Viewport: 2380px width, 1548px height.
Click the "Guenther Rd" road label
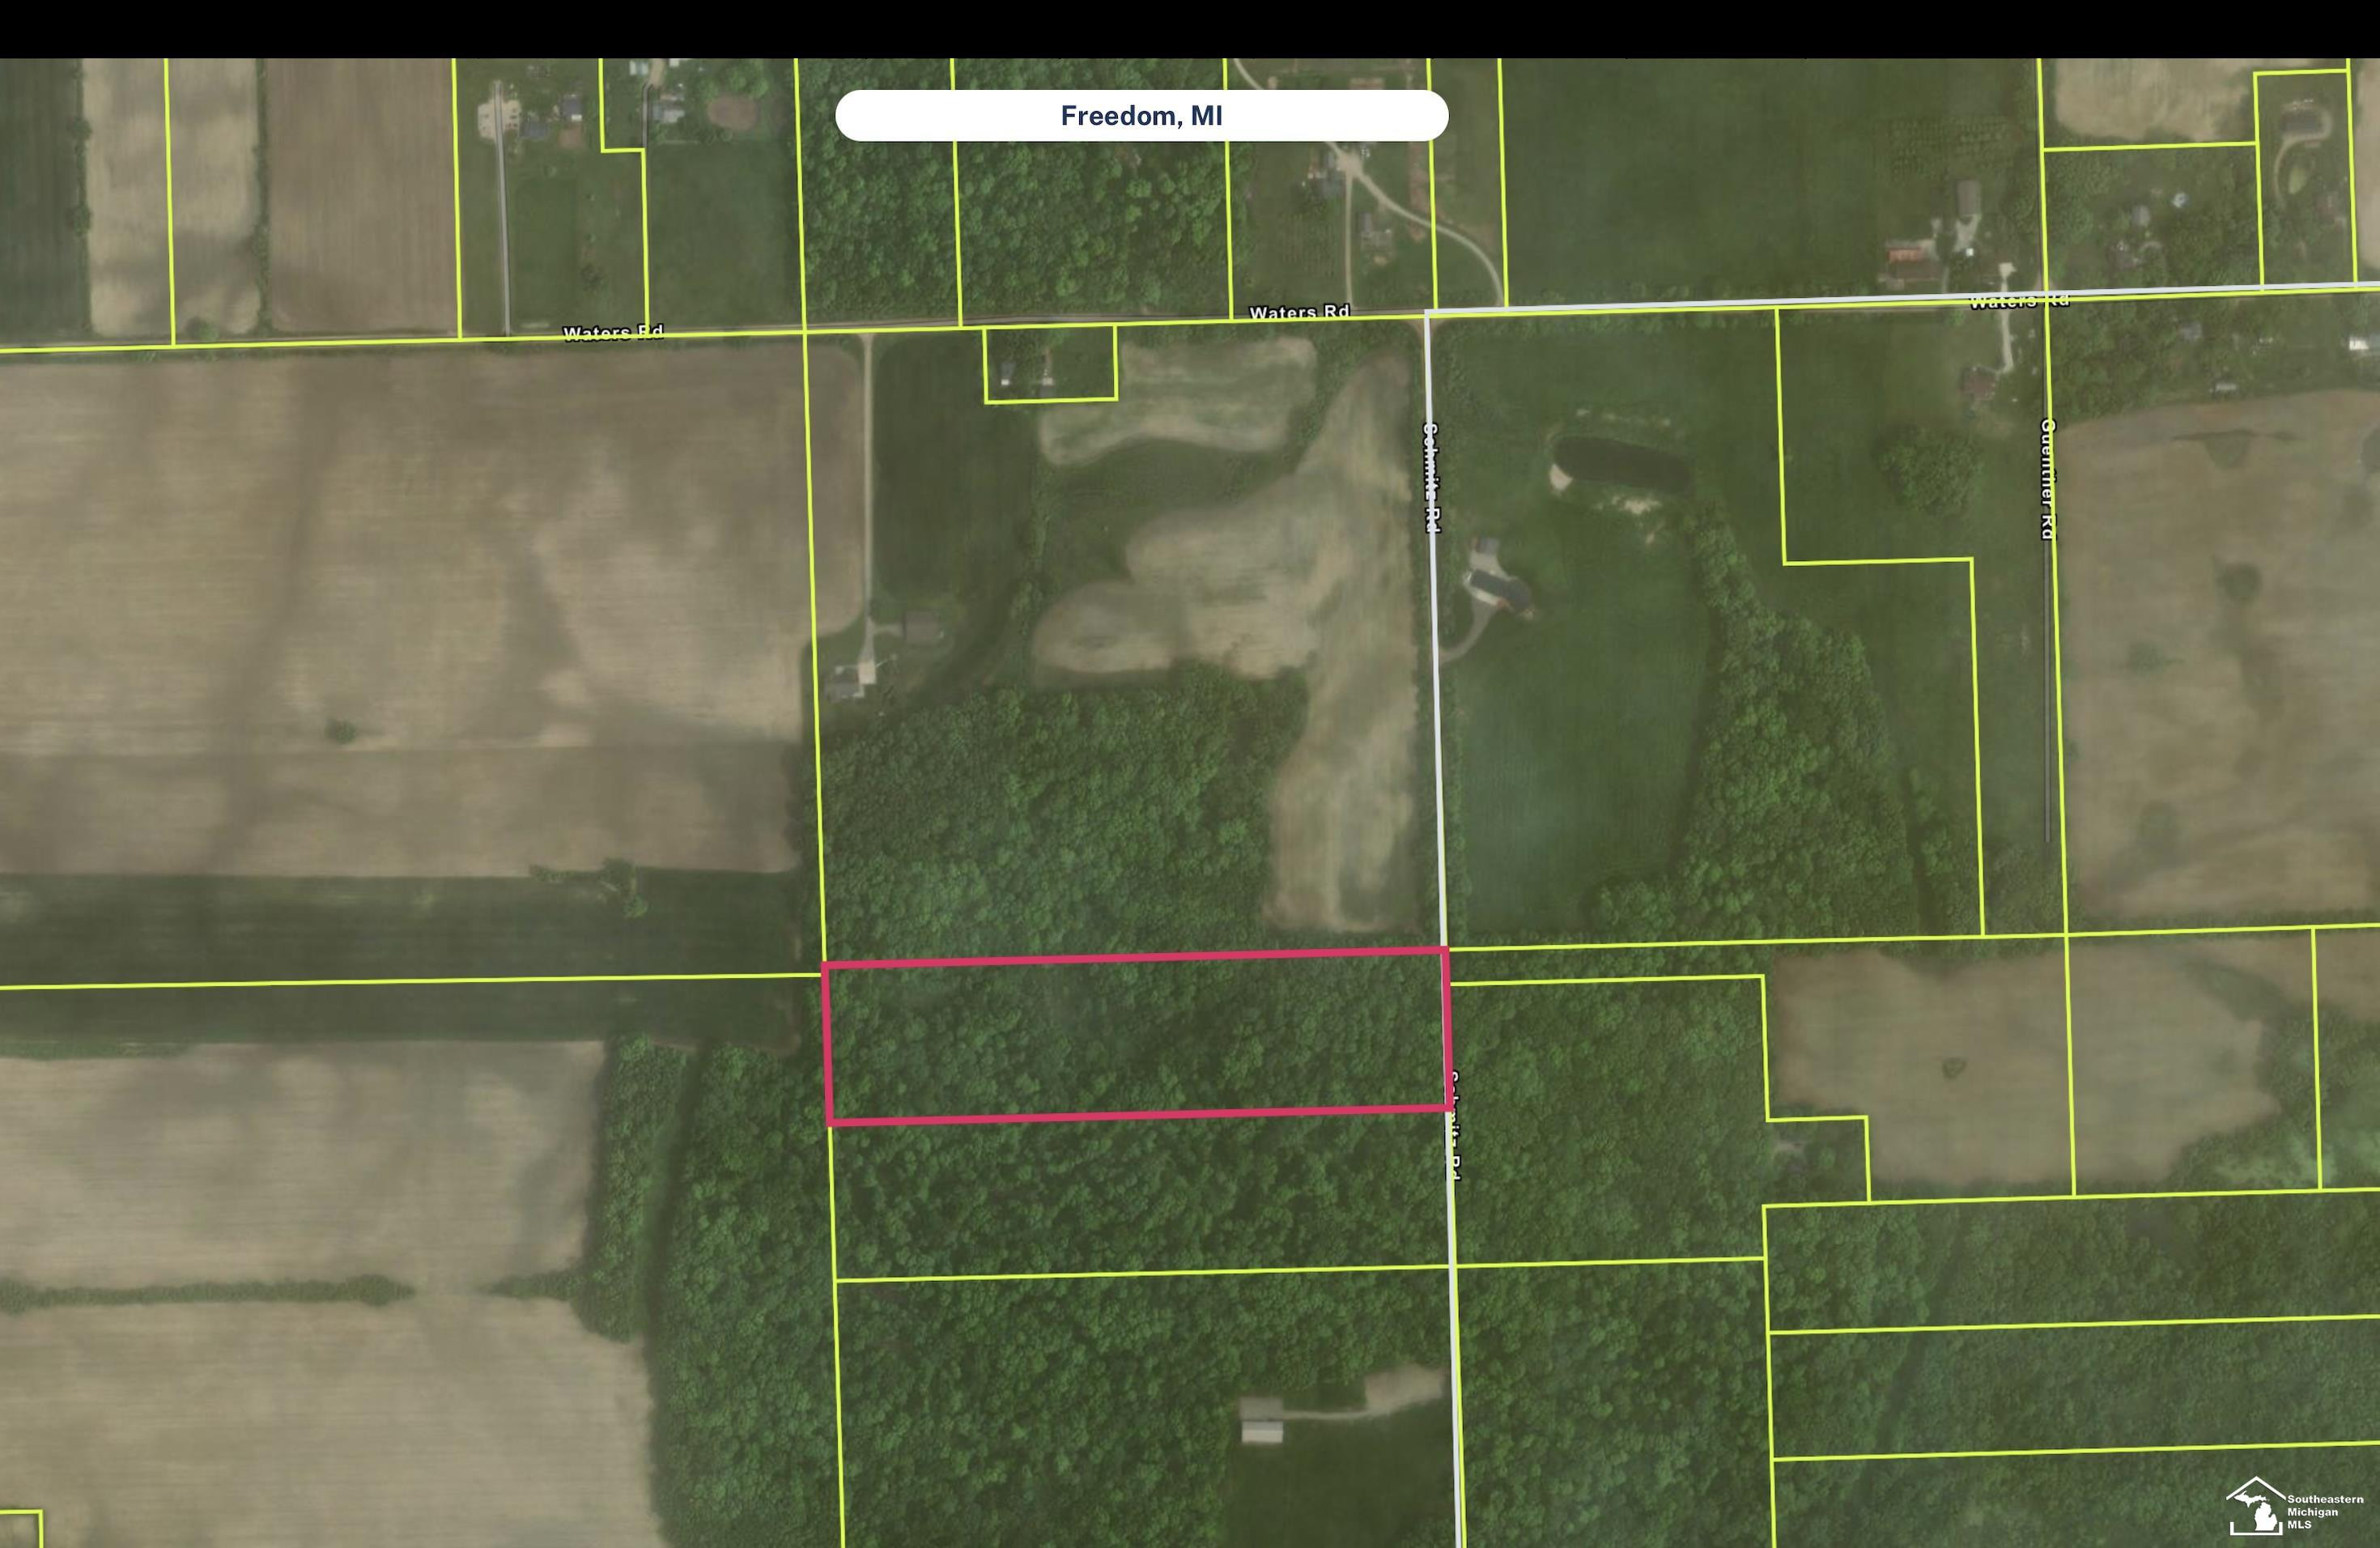pos(2047,479)
